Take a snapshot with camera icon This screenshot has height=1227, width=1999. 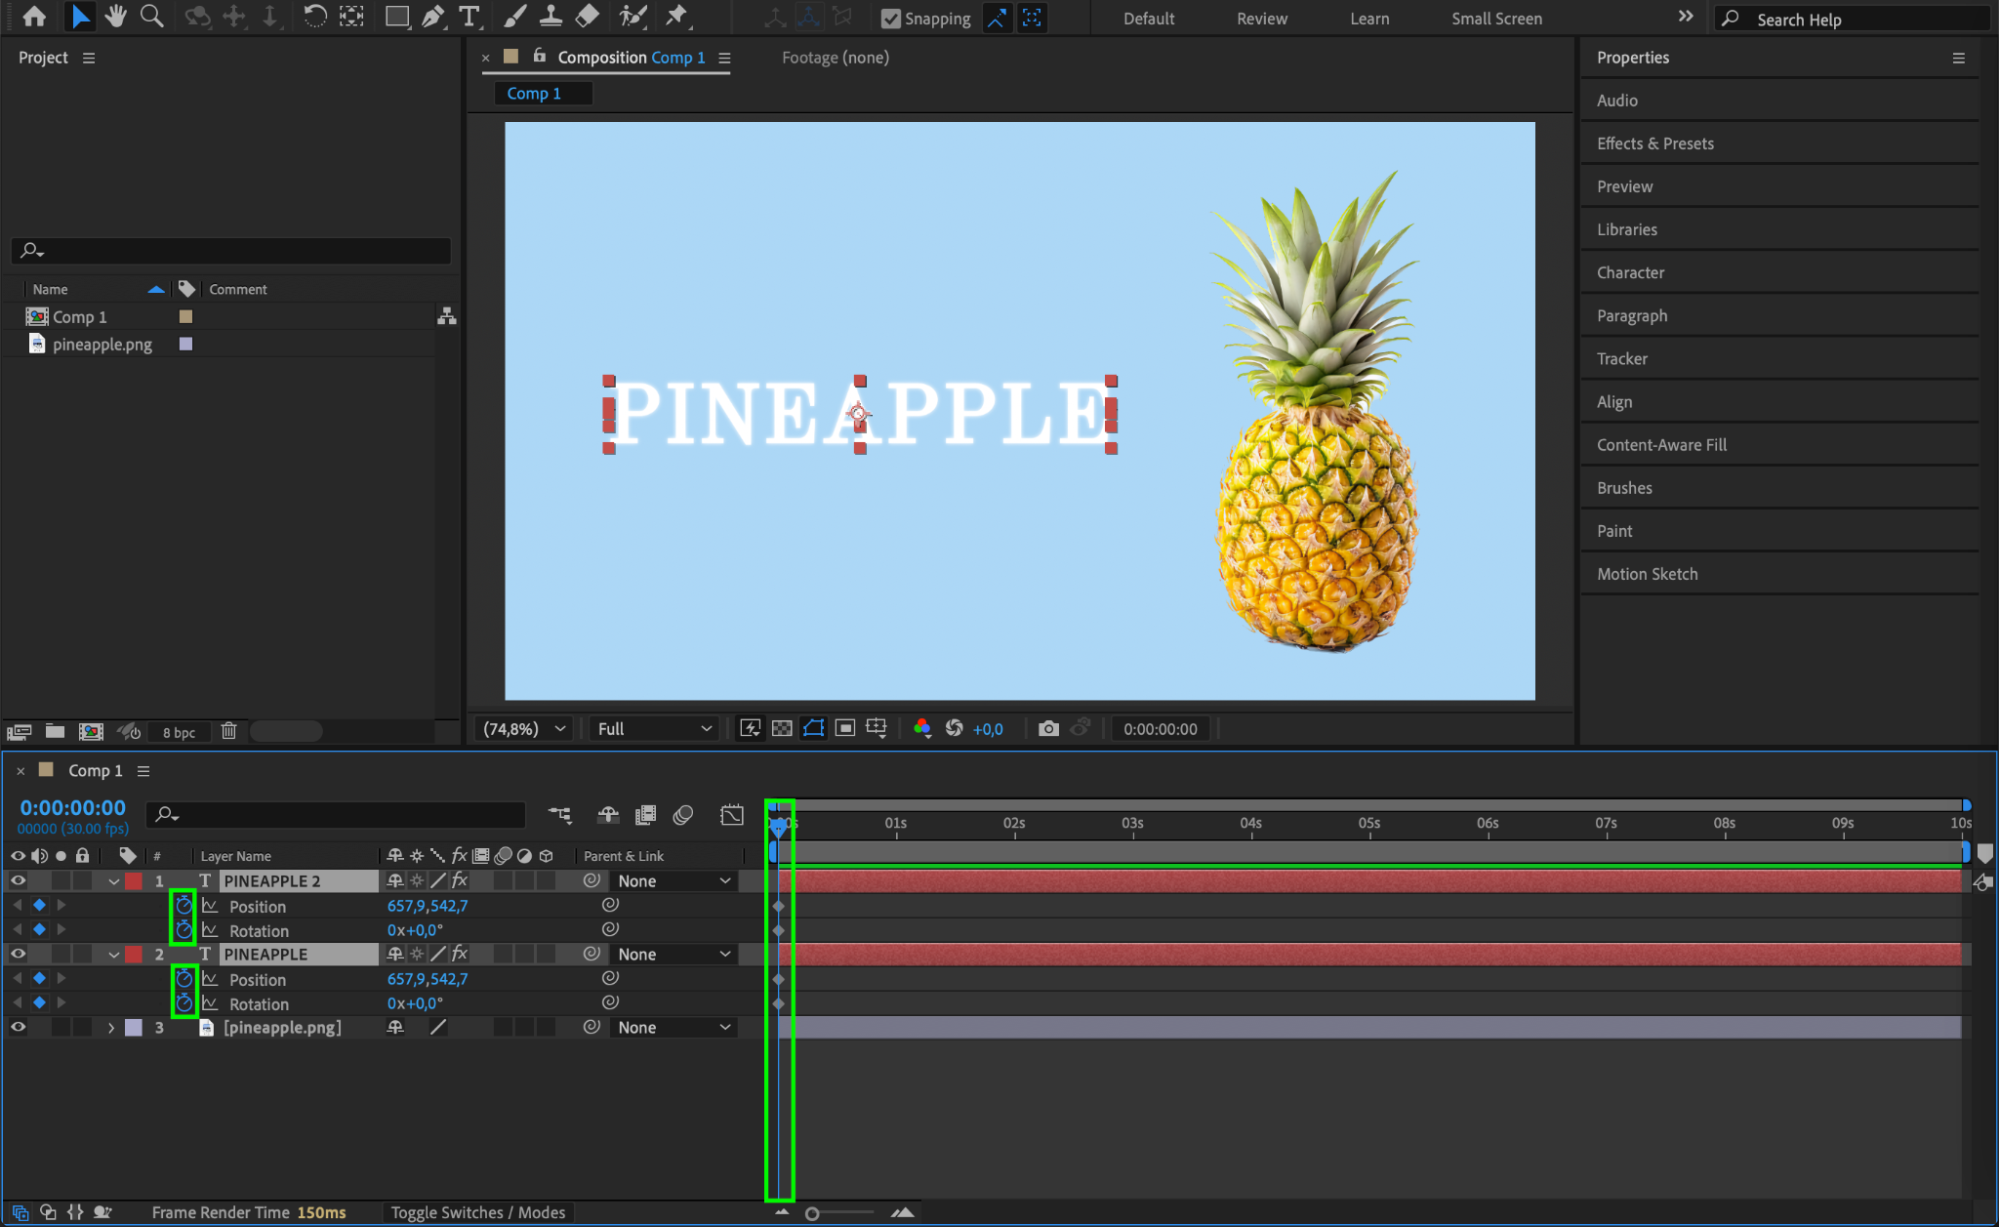1048,728
